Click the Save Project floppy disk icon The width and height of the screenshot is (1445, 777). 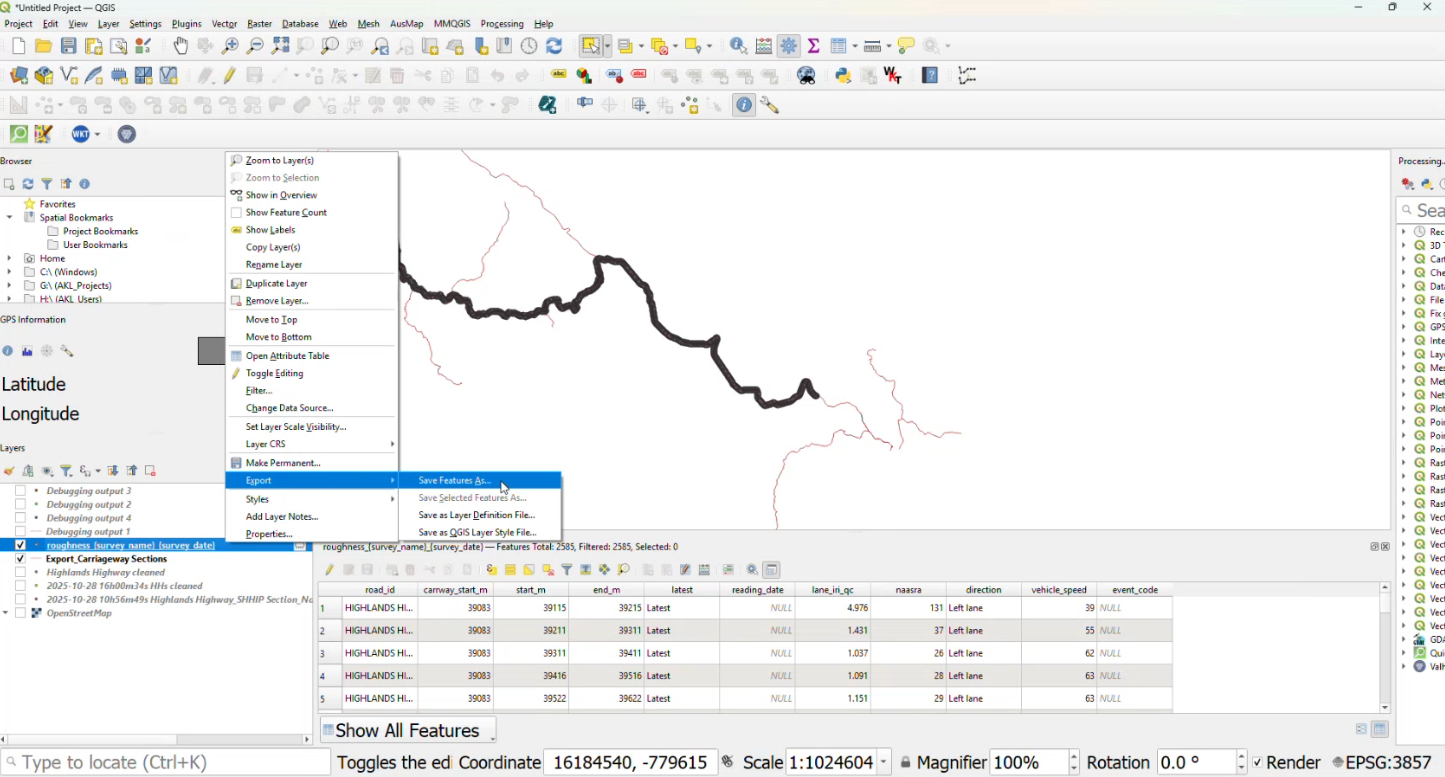click(68, 46)
